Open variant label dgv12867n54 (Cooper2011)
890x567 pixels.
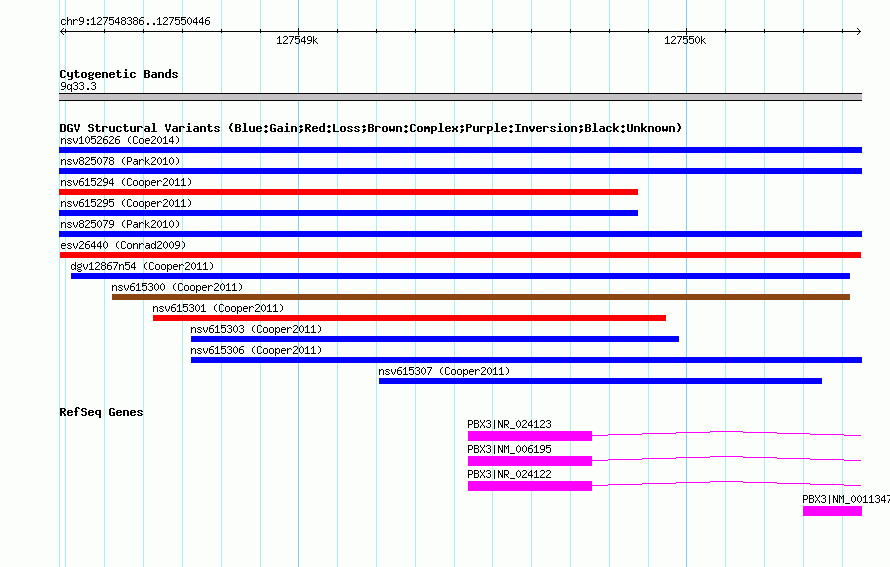click(142, 266)
